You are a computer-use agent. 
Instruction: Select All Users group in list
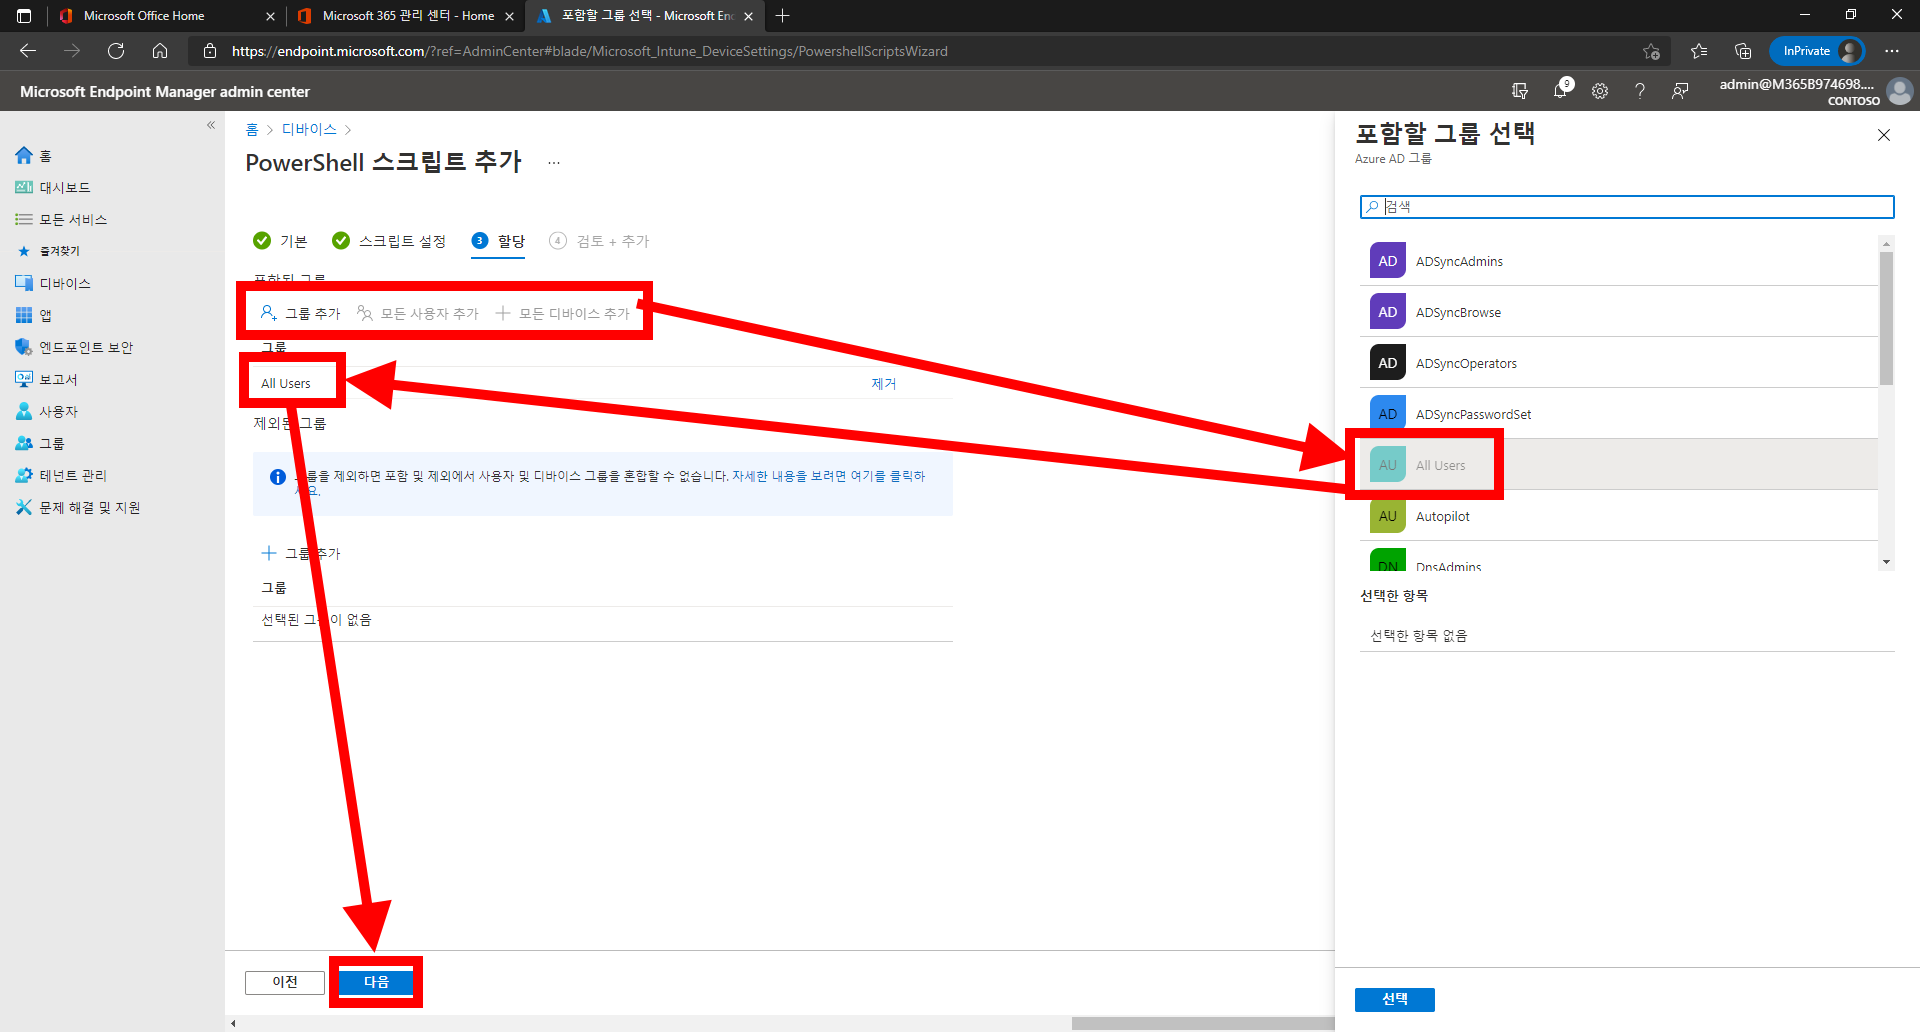1618,465
